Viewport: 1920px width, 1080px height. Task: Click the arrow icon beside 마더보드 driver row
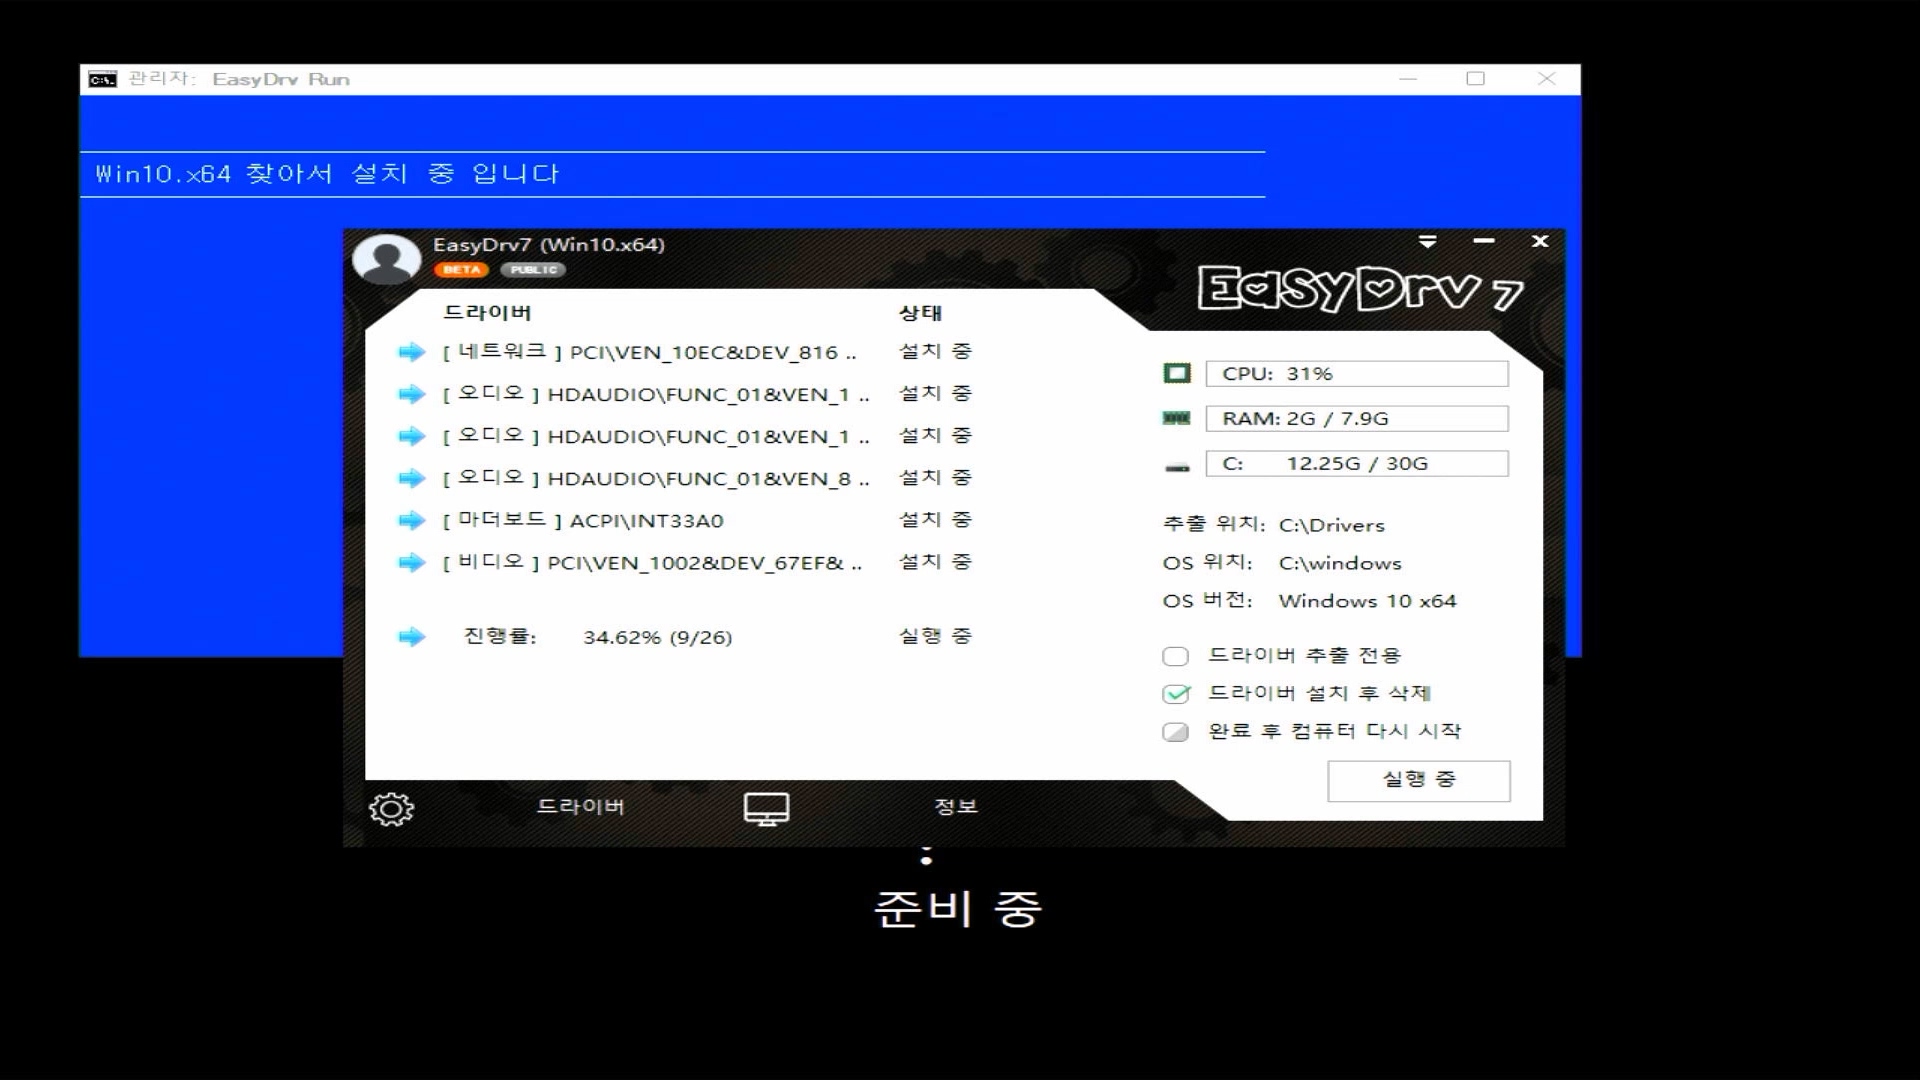coord(412,520)
